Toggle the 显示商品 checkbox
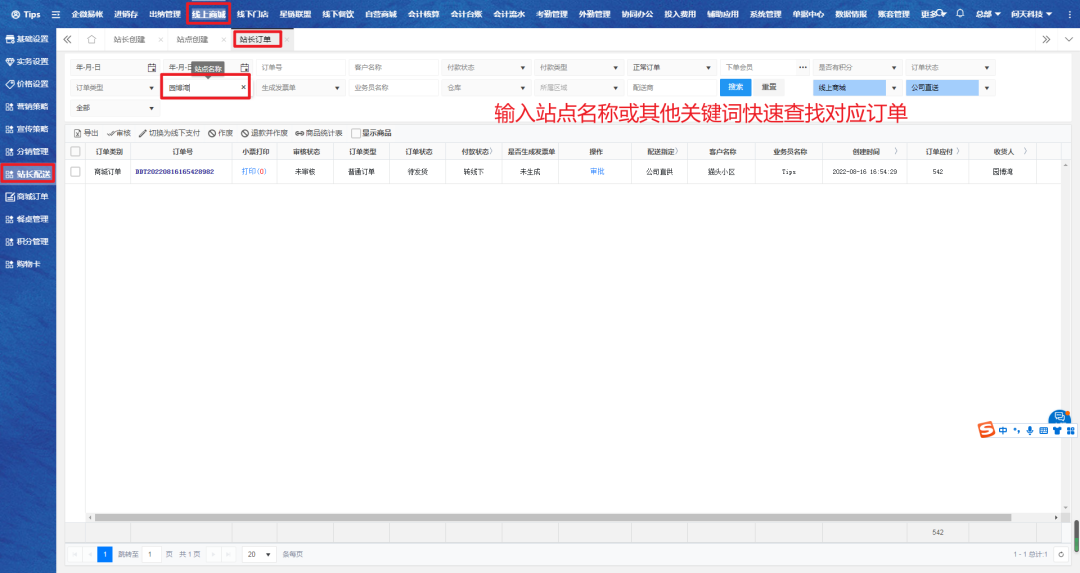 tap(356, 133)
